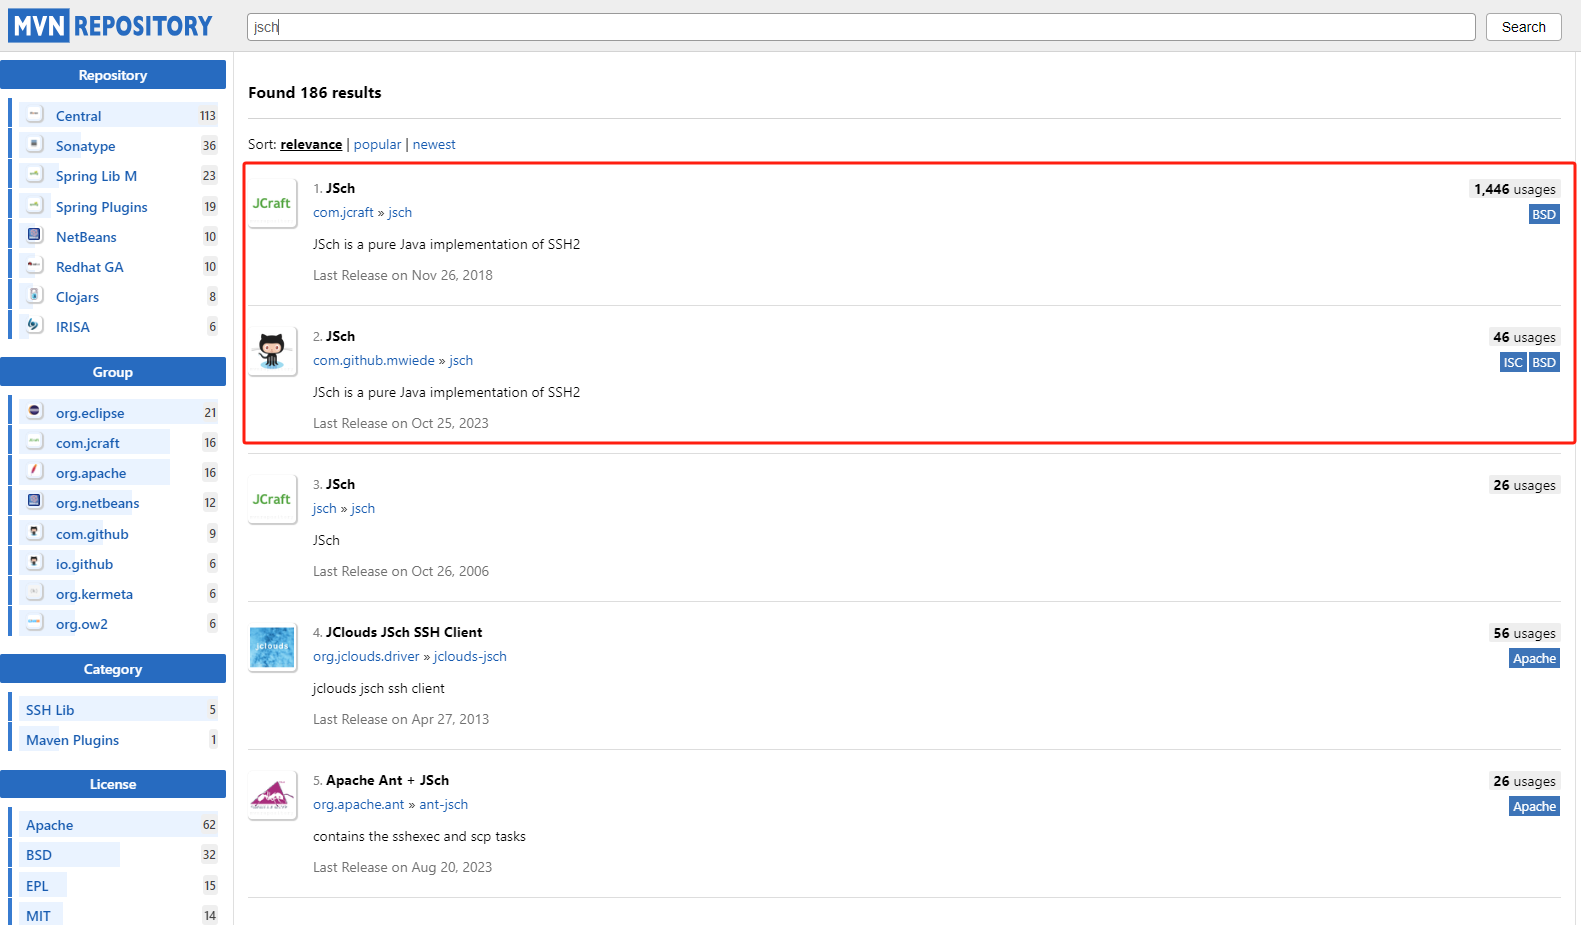Sort results by newest
The width and height of the screenshot is (1581, 925).
[x=434, y=145]
